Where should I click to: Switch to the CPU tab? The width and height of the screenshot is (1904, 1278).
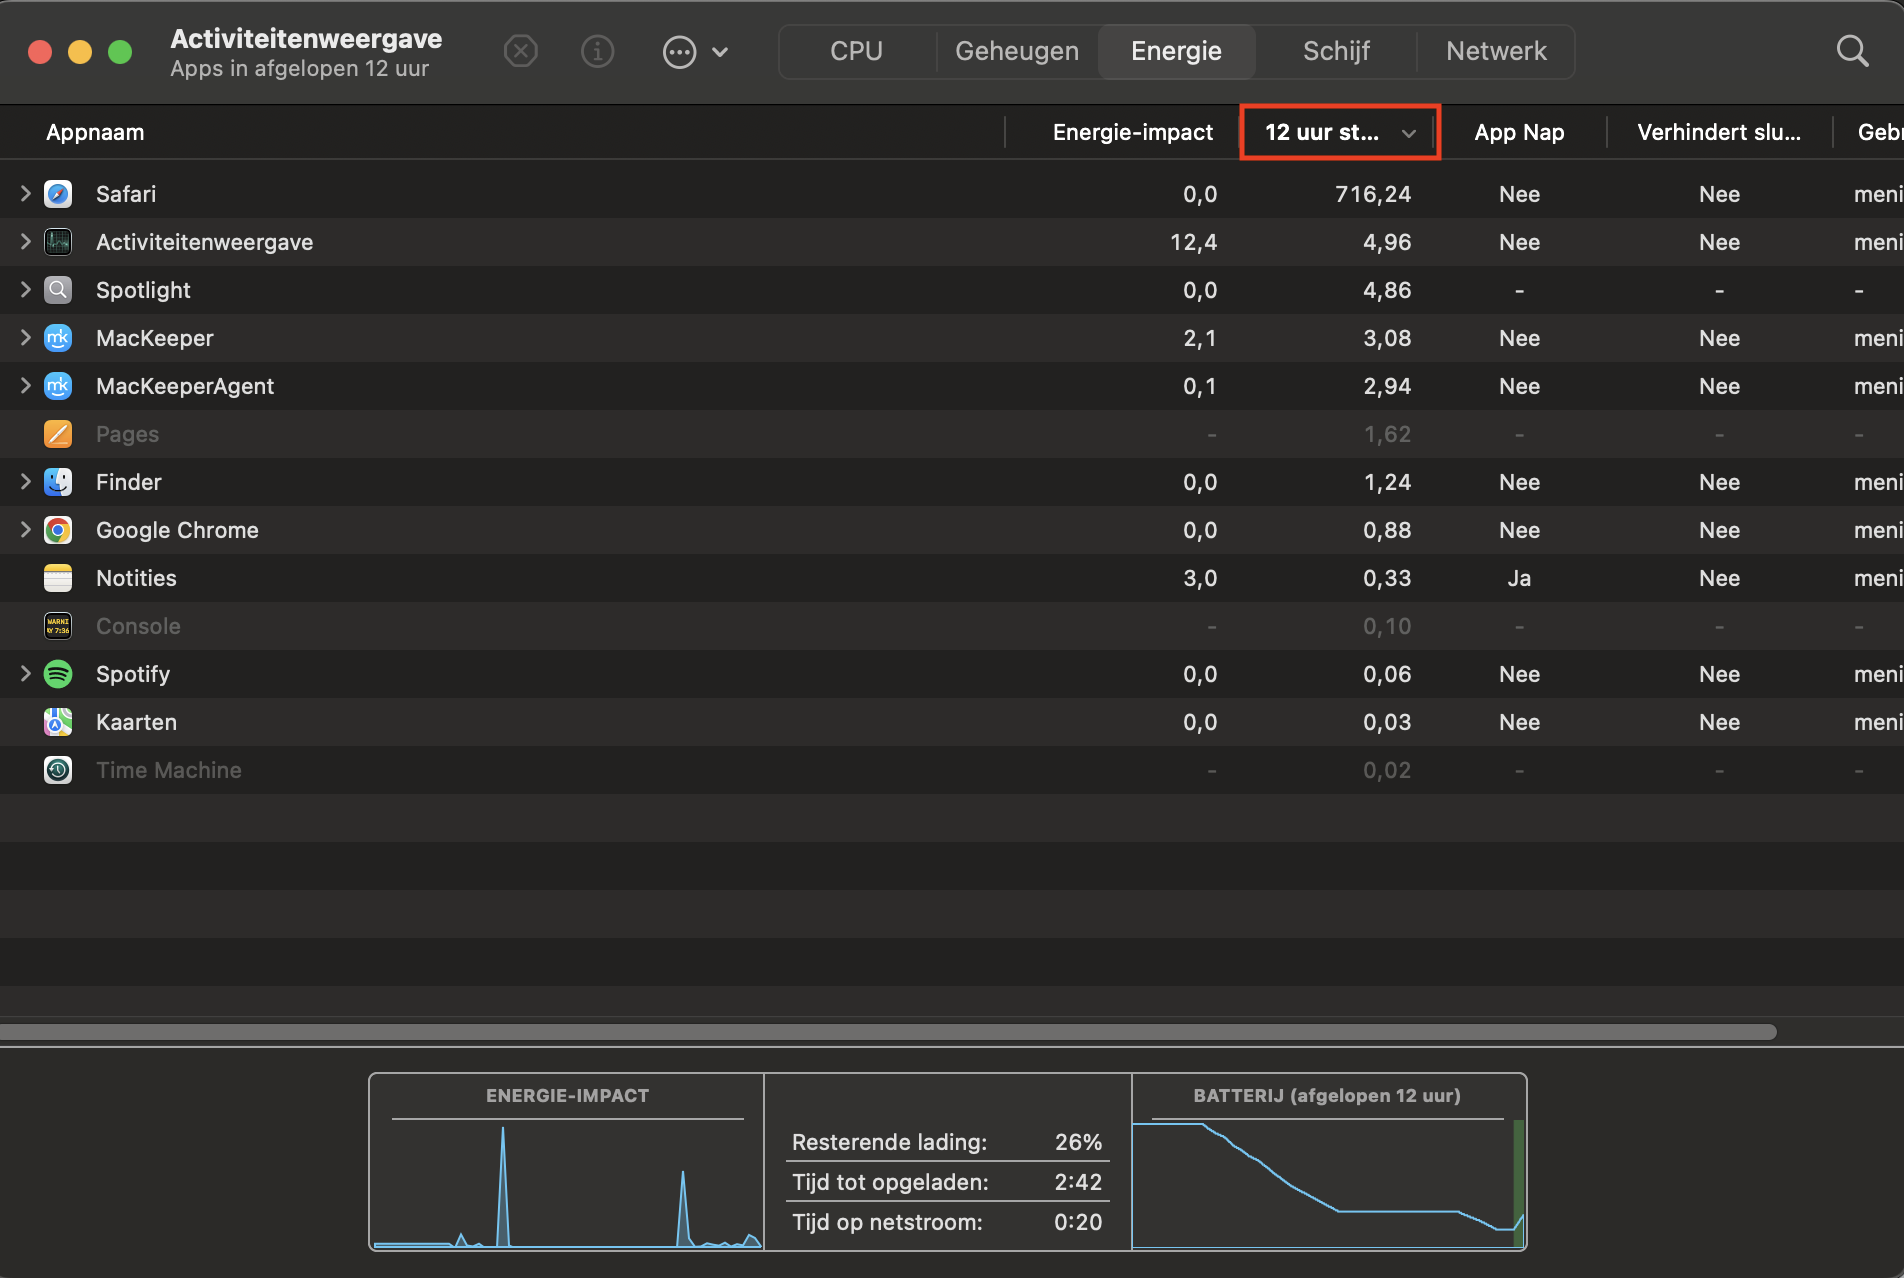click(856, 51)
